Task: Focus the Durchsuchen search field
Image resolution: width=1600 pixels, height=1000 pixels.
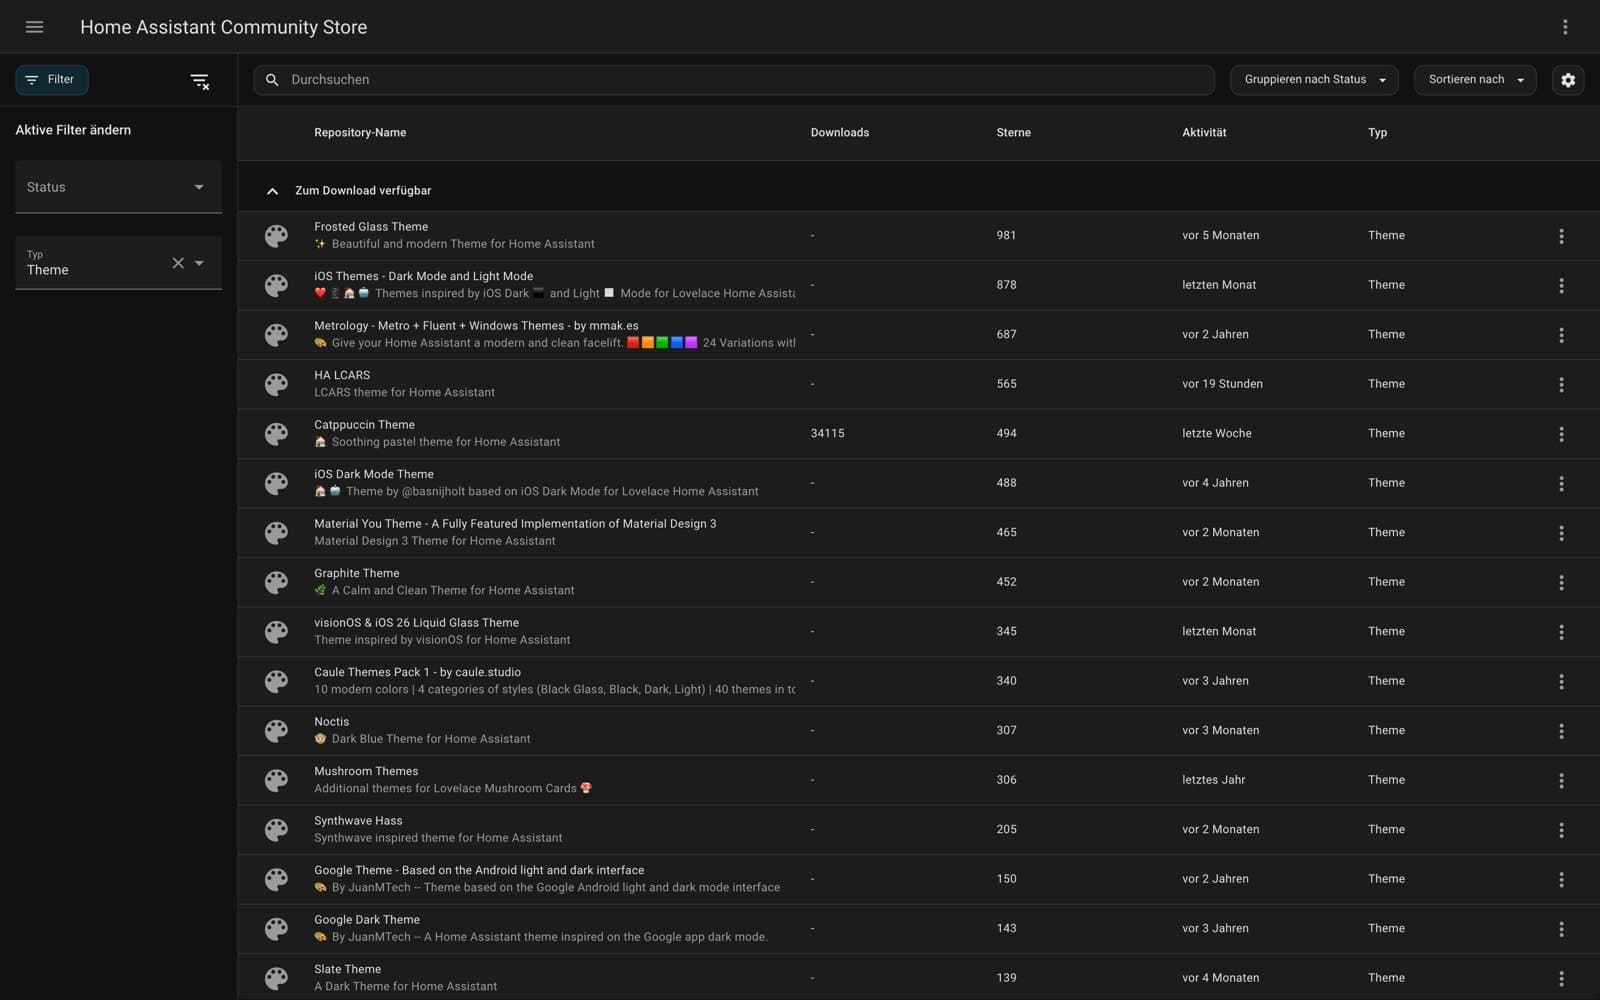Action: pos(734,80)
